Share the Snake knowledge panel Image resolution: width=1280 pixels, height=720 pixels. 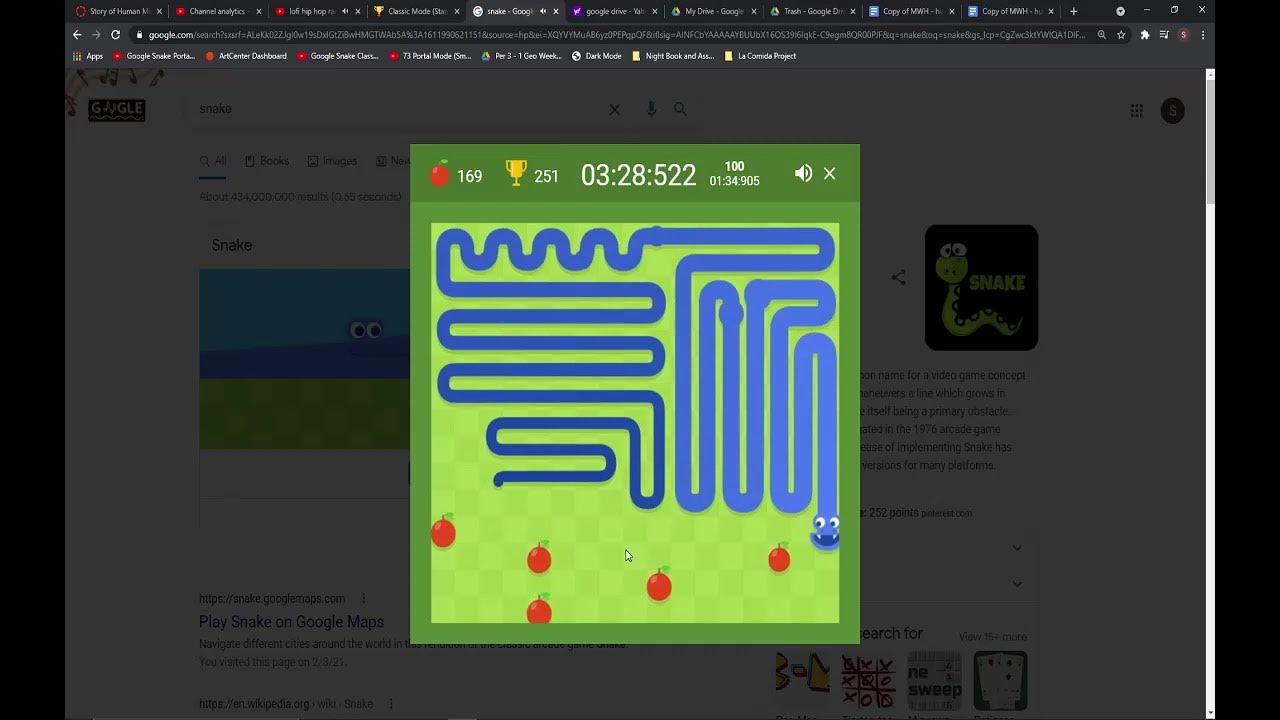point(898,278)
